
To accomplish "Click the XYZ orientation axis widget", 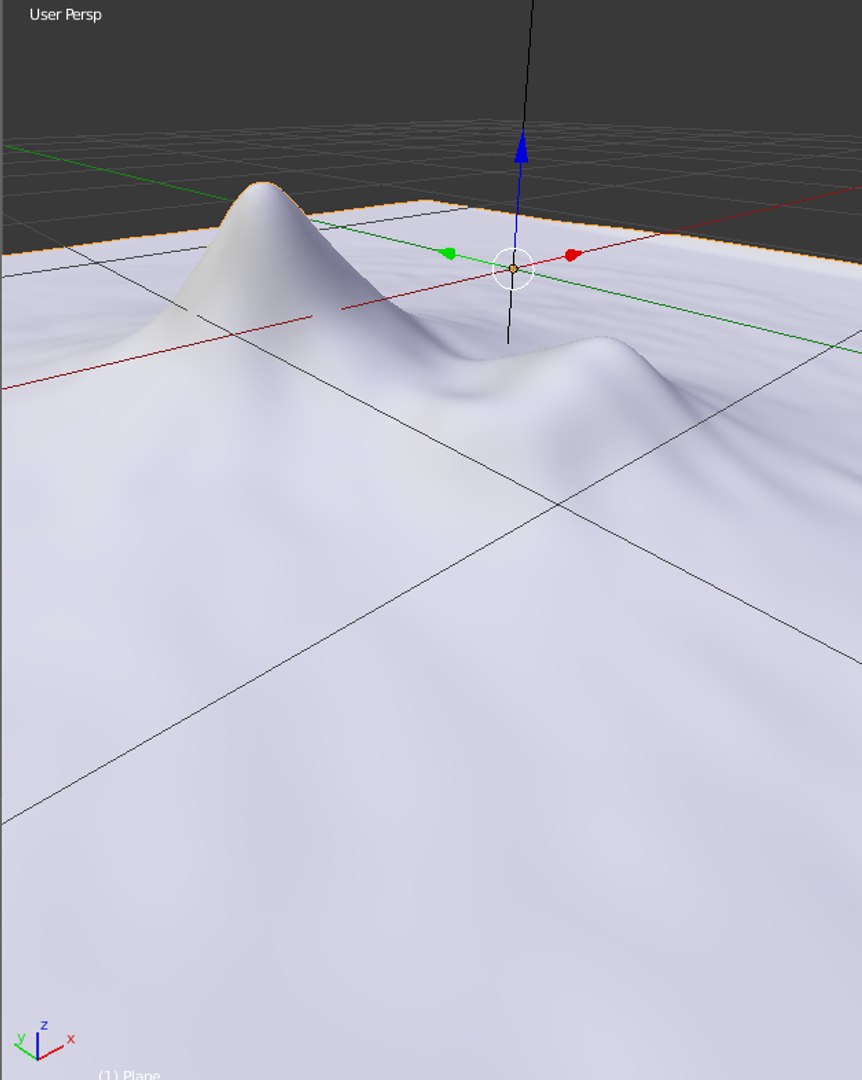I will [x=44, y=1041].
